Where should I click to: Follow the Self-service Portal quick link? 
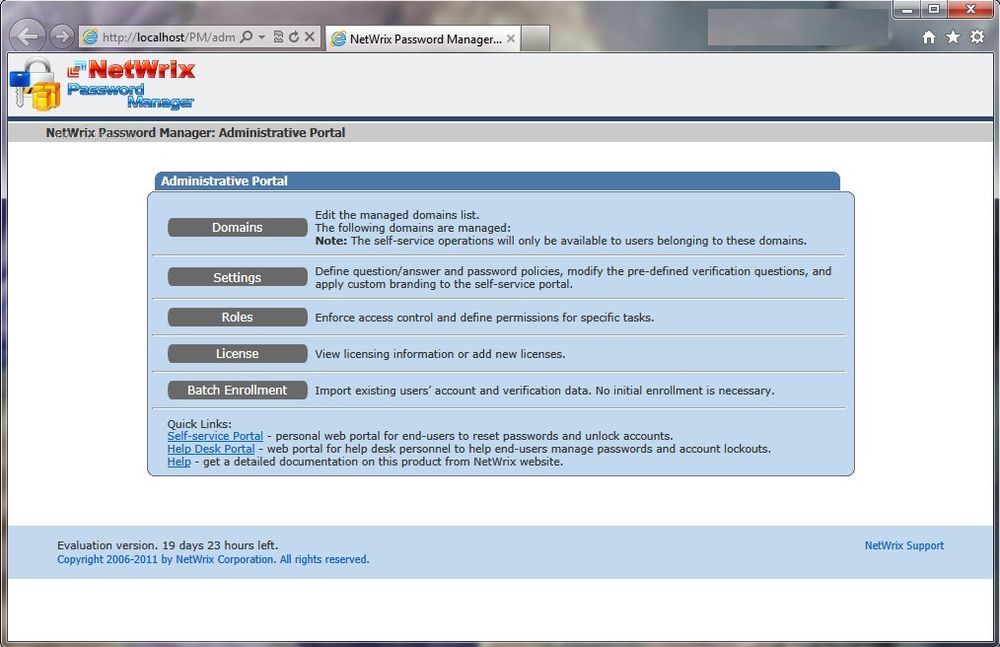[215, 436]
